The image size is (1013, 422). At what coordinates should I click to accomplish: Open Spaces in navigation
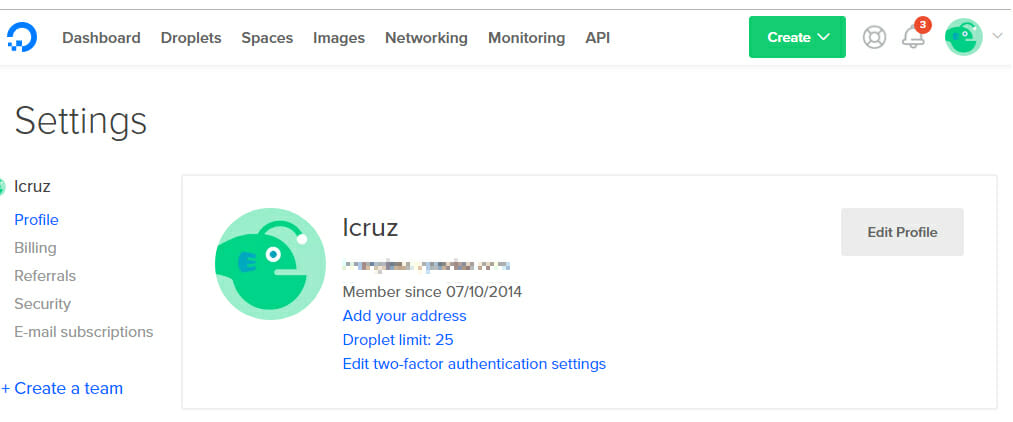[x=267, y=38]
